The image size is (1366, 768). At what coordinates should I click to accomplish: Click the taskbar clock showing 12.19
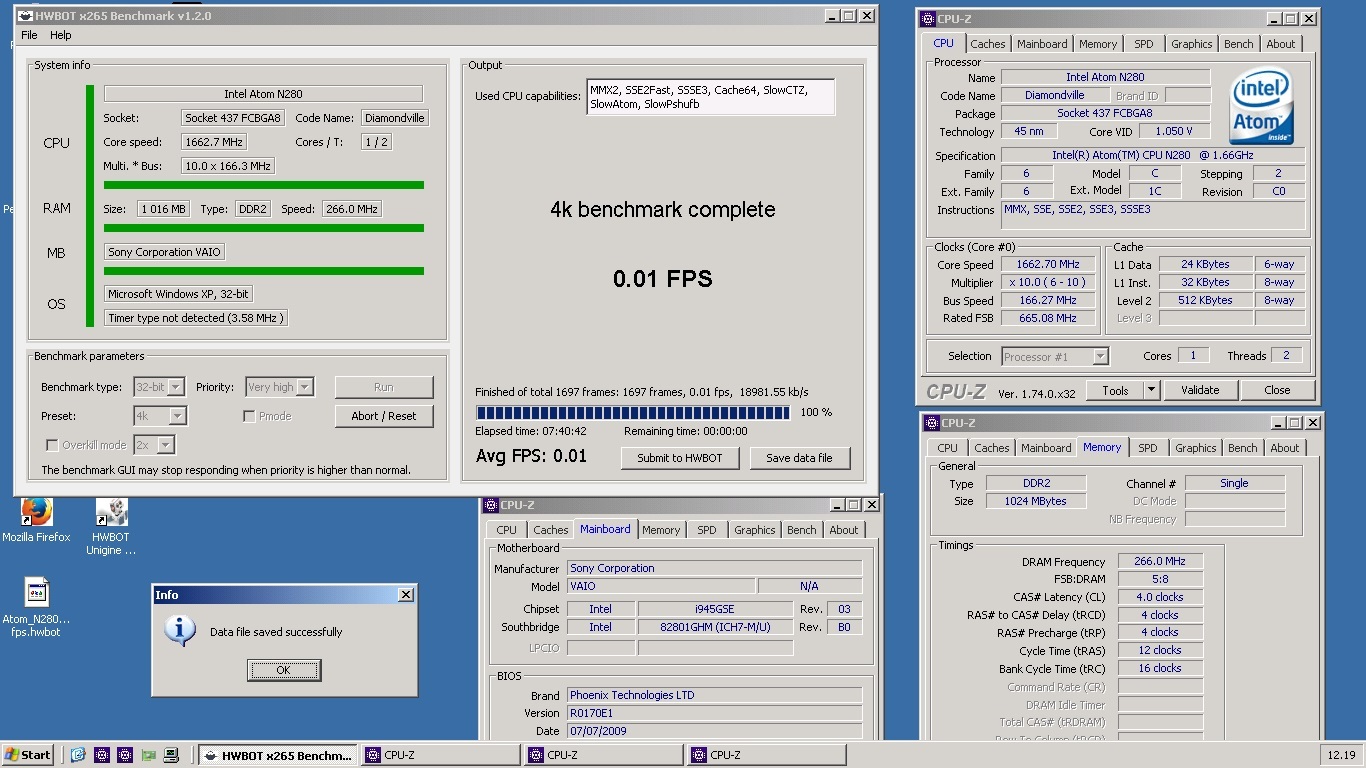[1341, 755]
